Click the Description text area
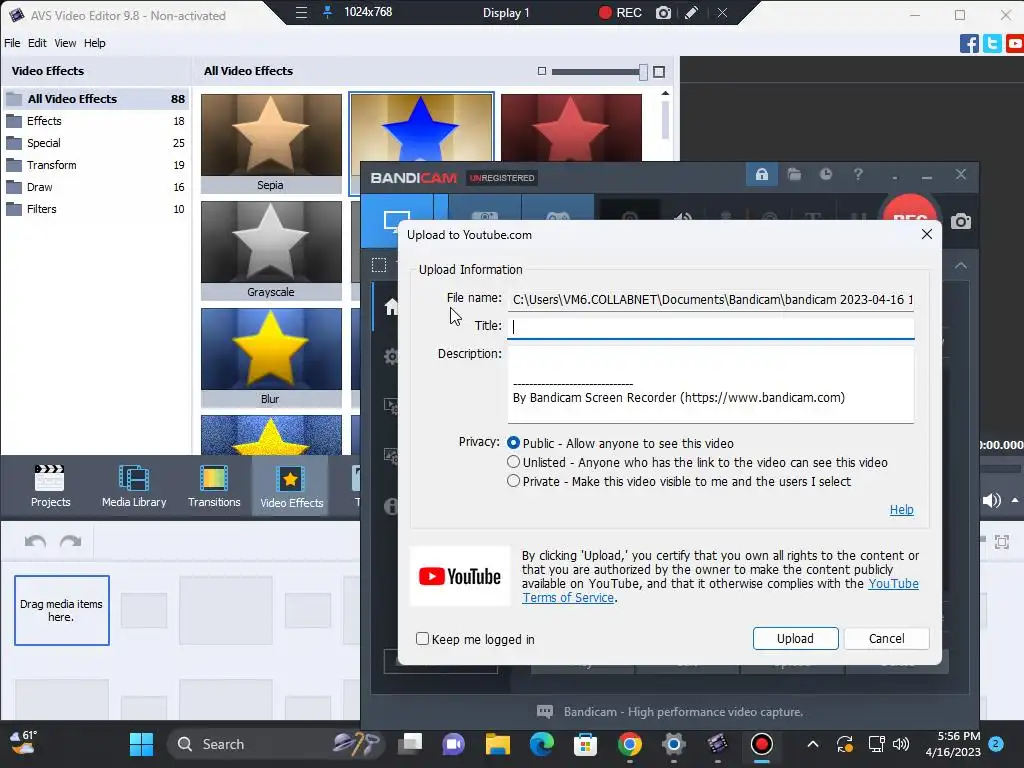This screenshot has height=768, width=1024. click(711, 384)
